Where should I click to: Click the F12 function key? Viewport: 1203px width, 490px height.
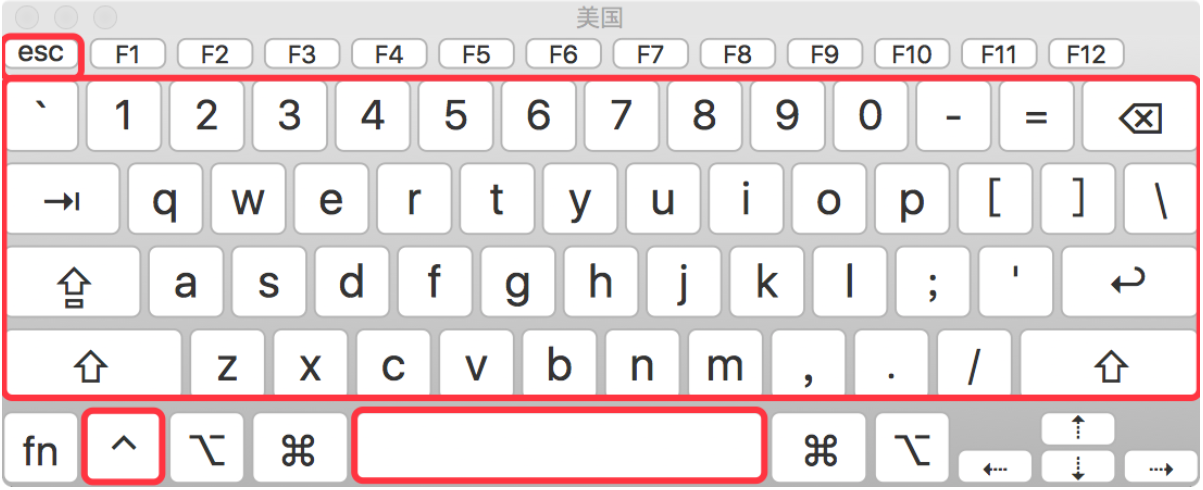[1085, 54]
